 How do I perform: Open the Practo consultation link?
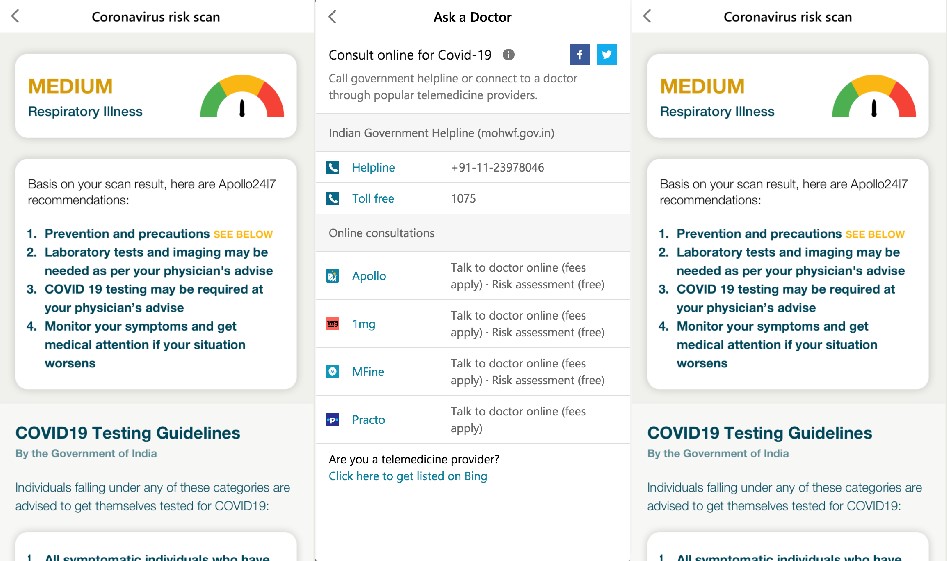(x=368, y=419)
